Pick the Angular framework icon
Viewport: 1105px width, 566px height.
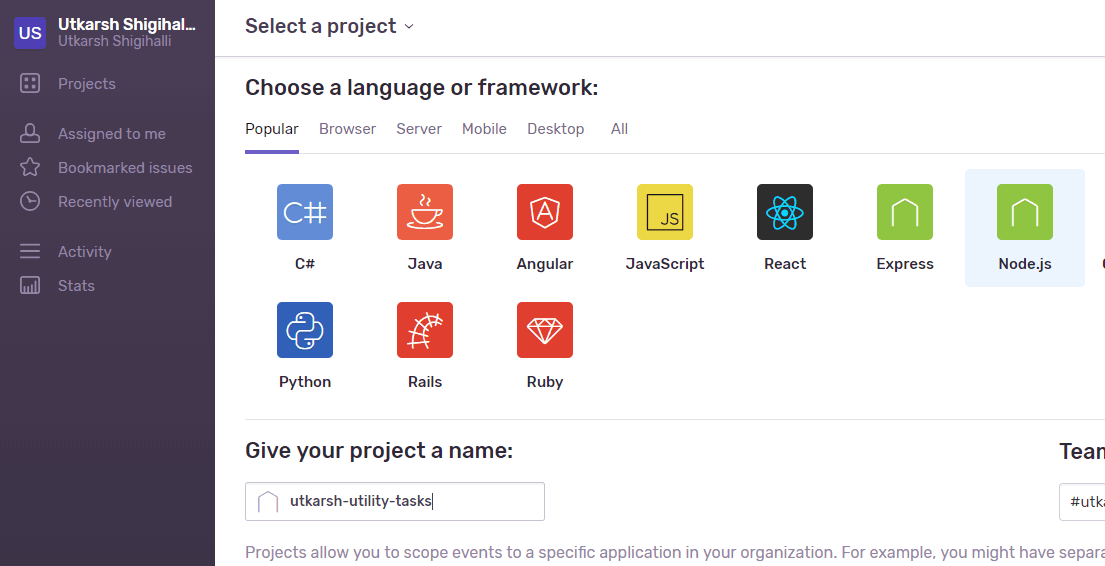(x=545, y=212)
